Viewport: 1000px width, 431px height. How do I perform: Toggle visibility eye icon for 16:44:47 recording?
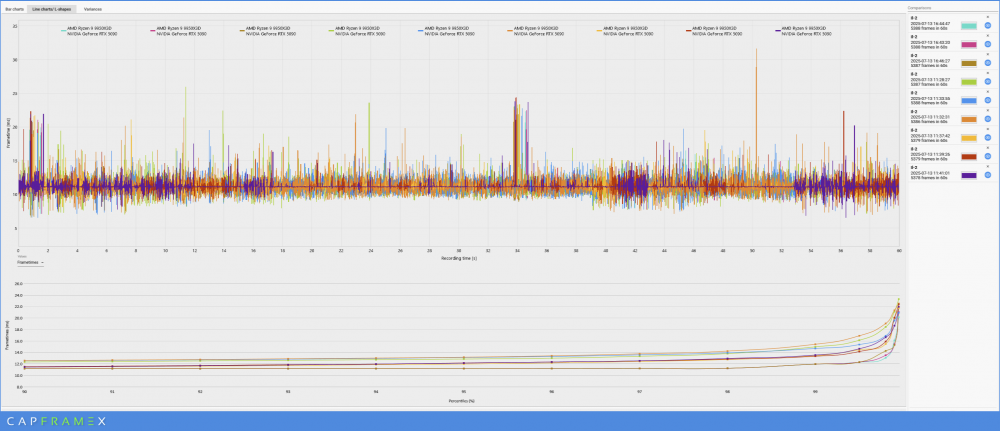988,25
